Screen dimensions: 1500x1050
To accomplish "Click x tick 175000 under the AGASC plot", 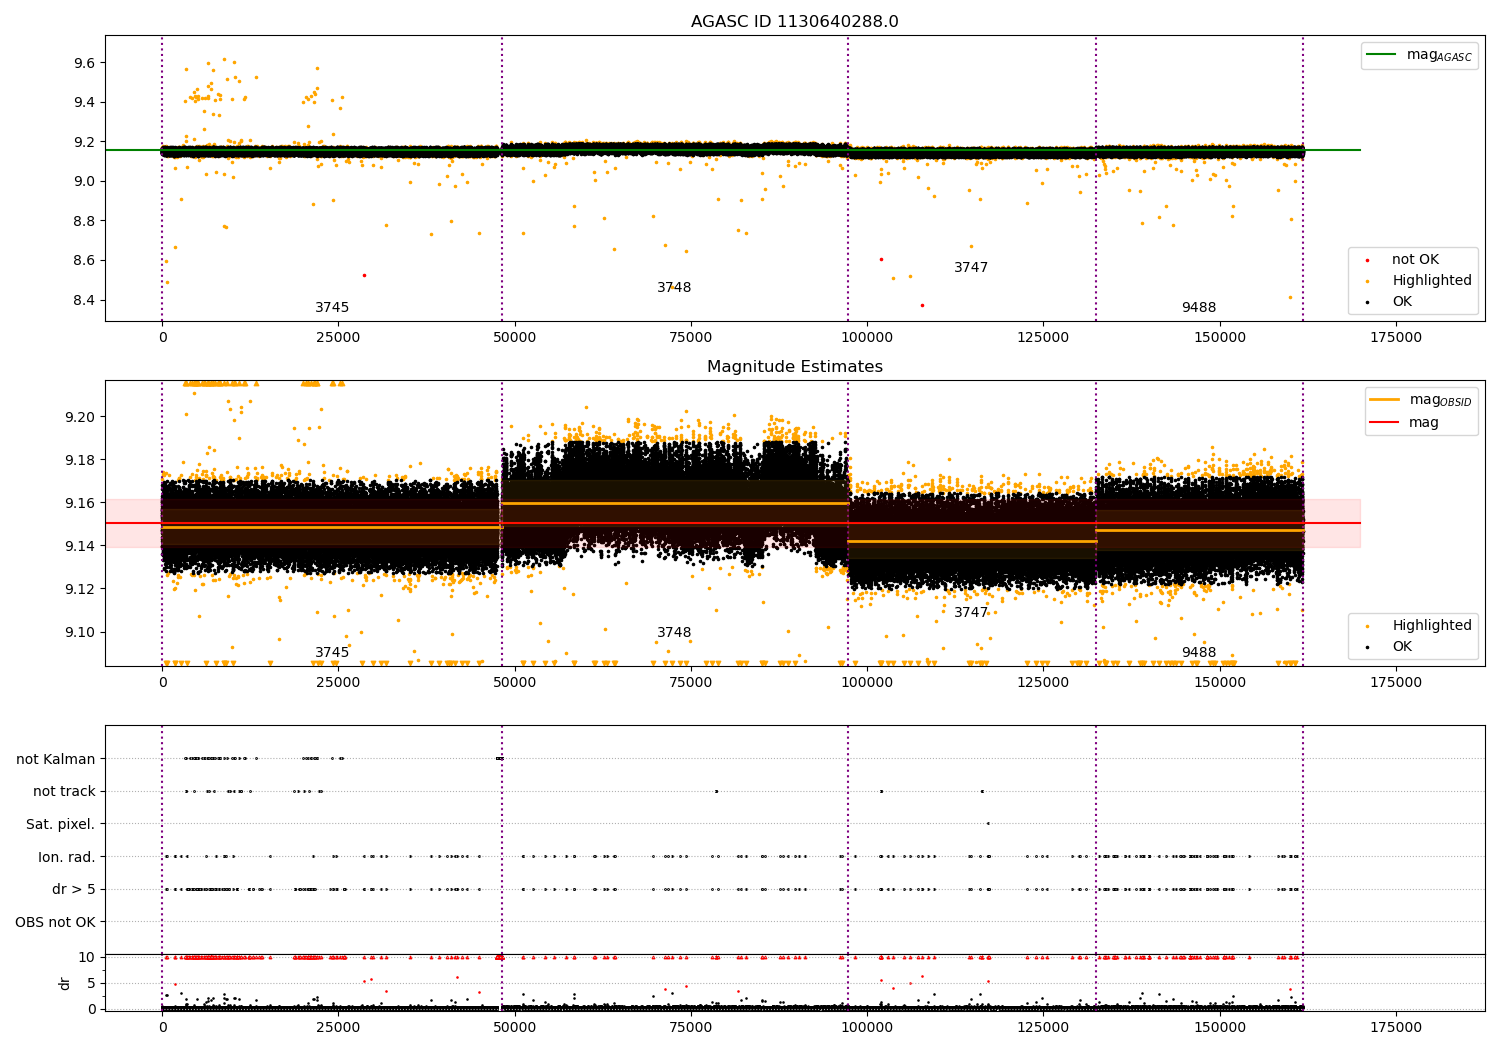I will pyautogui.click(x=1396, y=338).
